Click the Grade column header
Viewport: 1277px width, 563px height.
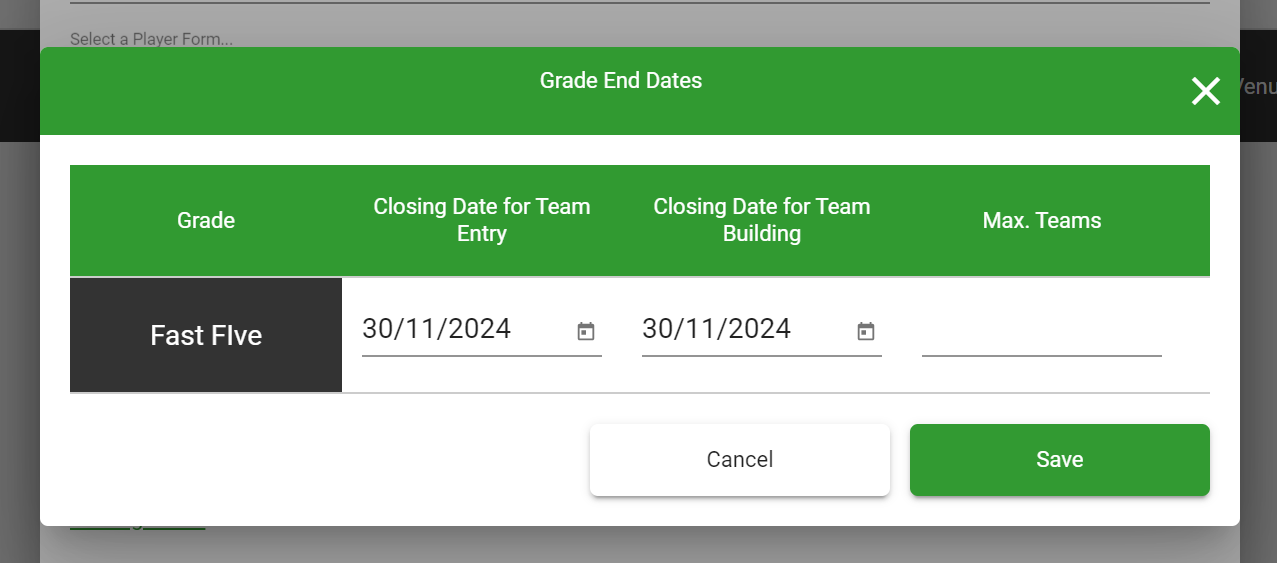pos(206,220)
